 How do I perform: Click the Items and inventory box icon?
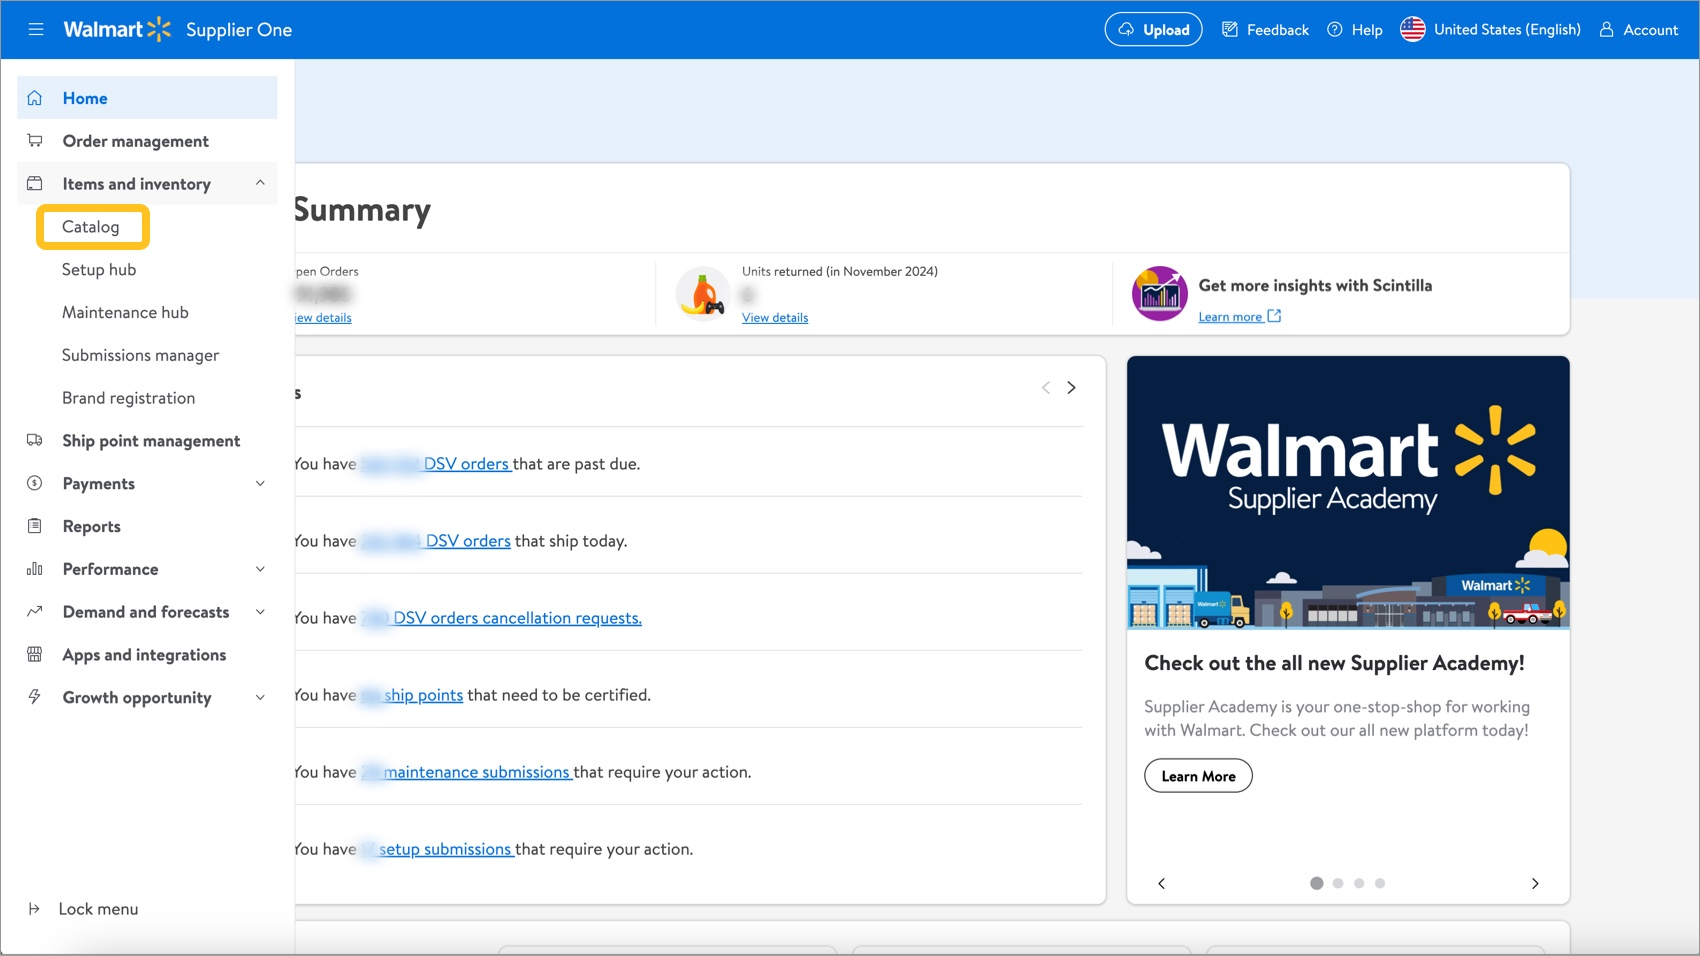coord(35,184)
